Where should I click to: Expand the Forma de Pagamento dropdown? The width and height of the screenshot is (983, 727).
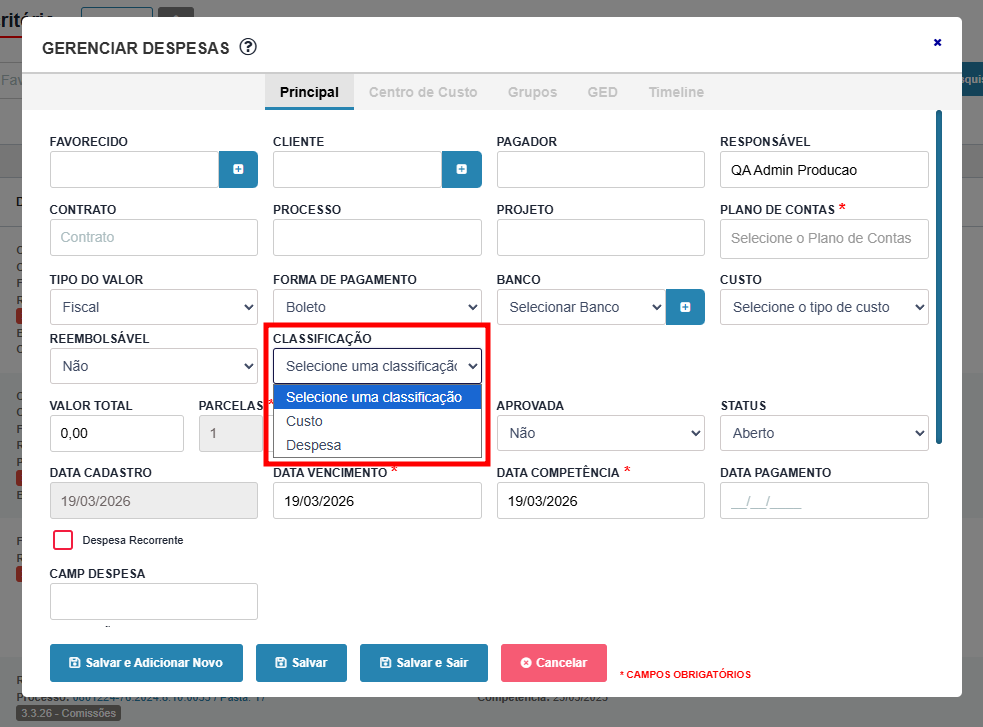(377, 307)
